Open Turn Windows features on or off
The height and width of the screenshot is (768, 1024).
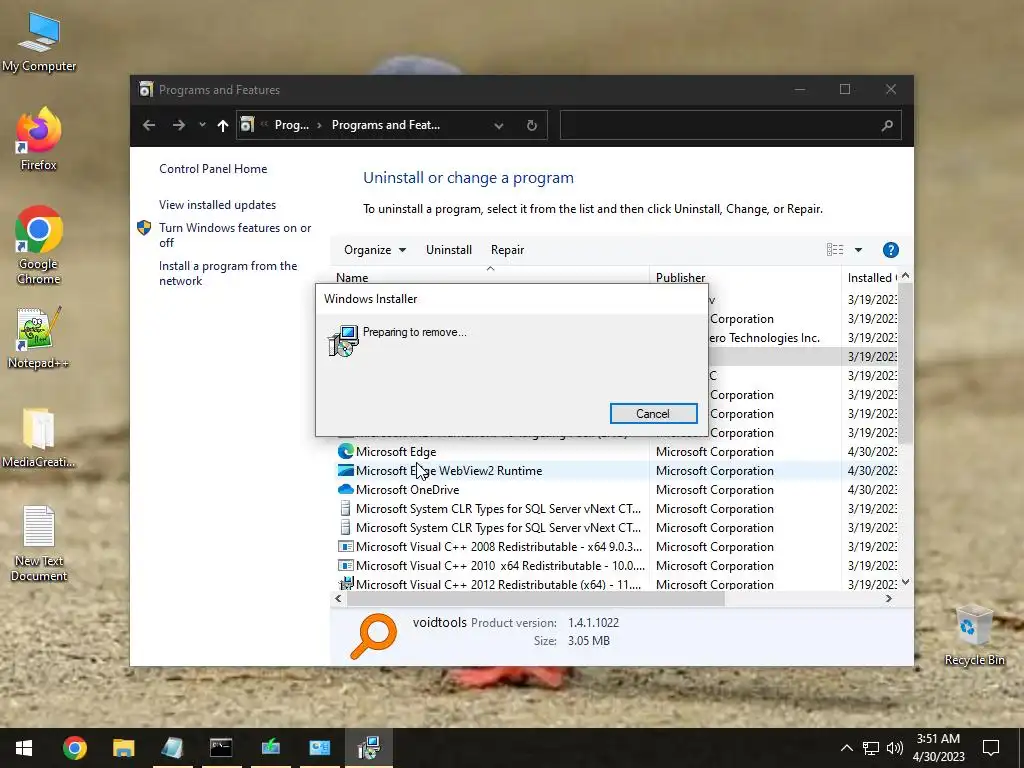point(234,235)
